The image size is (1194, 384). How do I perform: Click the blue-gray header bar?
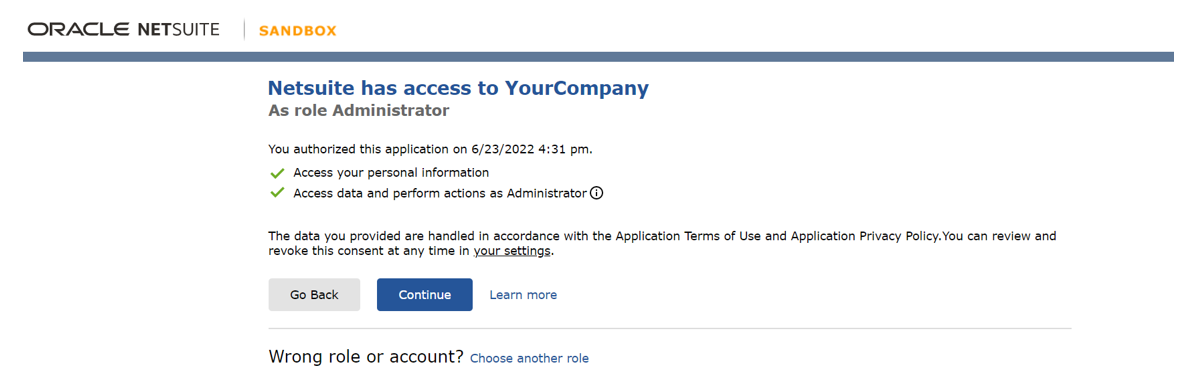click(598, 57)
